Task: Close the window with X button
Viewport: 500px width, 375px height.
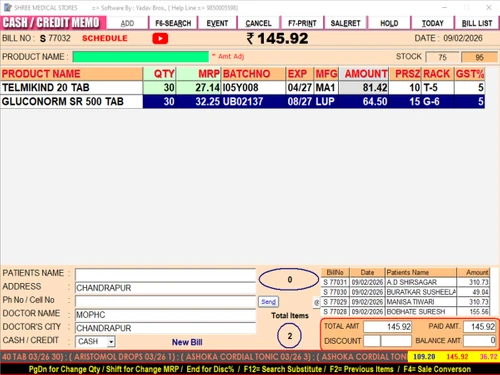Action: (x=489, y=7)
